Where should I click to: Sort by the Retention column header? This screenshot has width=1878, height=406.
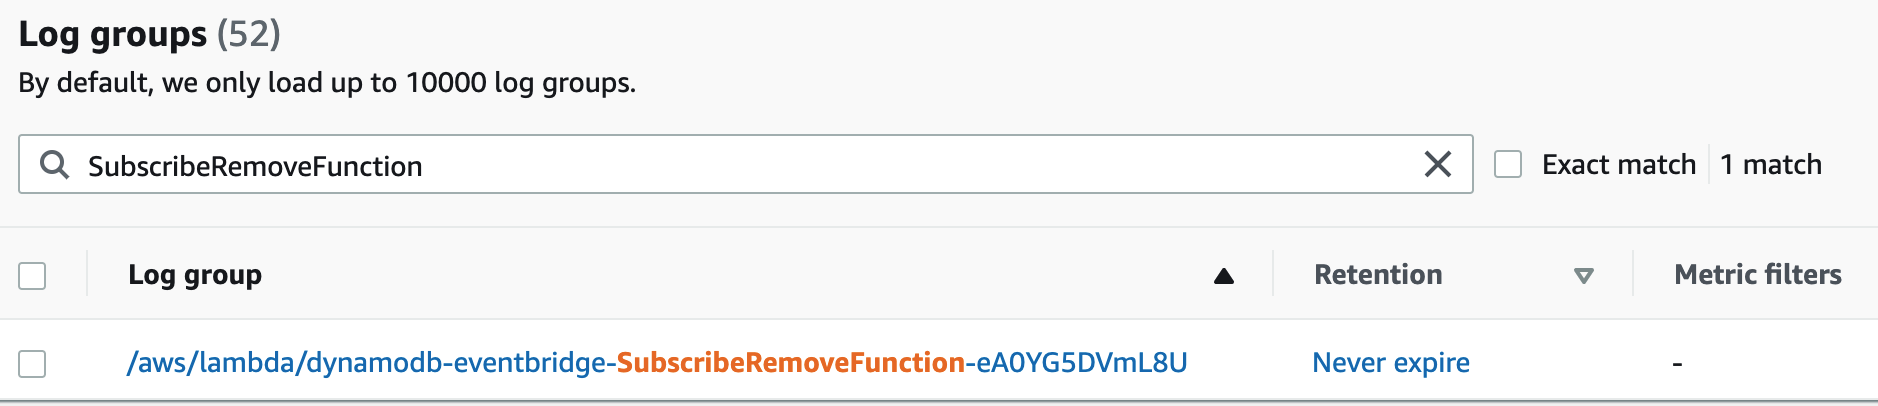[x=1378, y=275]
